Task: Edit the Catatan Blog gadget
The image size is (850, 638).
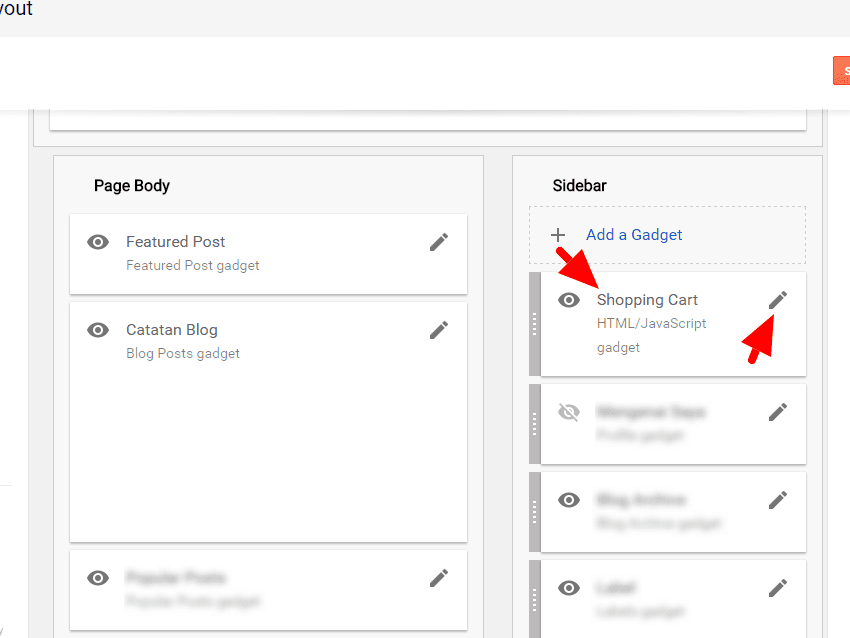Action: [x=438, y=330]
